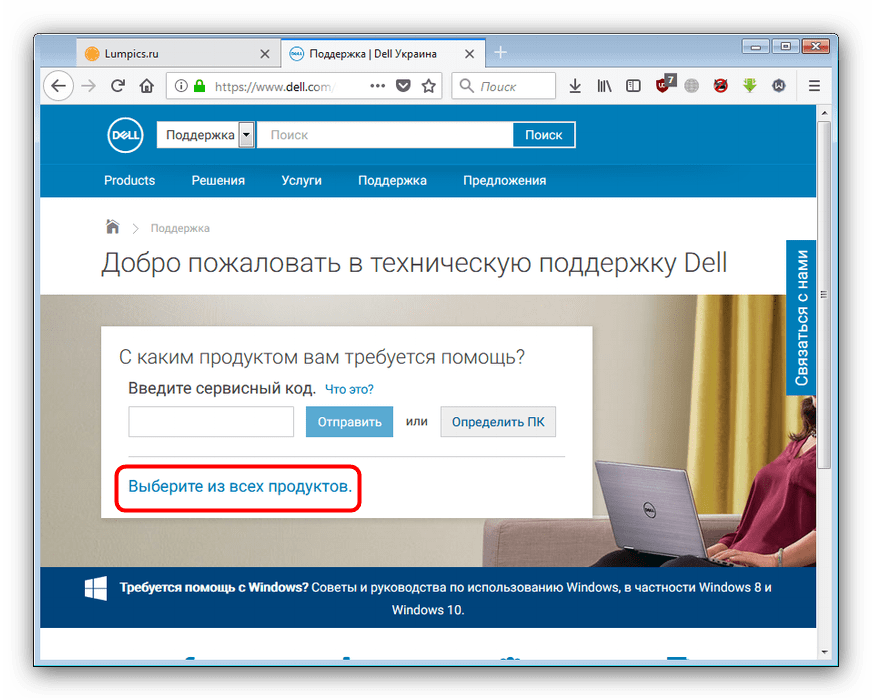Screen dimensions: 872x700
Task: Follow the Выберите из всех продуктов link
Action: (x=240, y=487)
